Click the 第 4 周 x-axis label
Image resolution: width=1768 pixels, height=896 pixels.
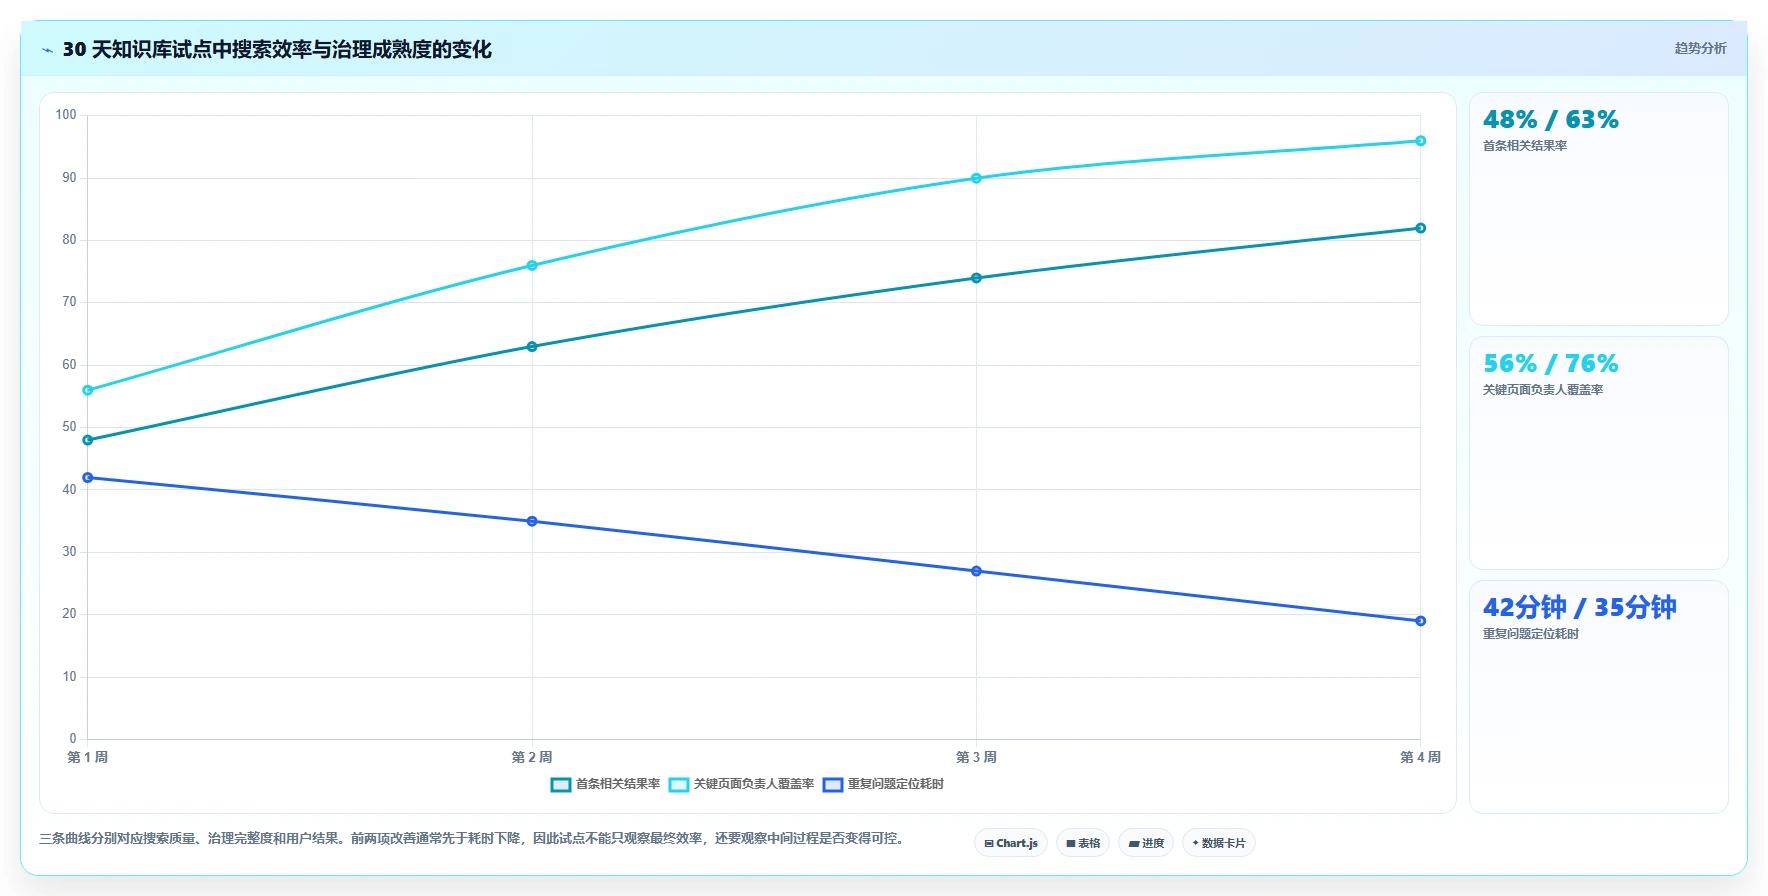click(1420, 757)
